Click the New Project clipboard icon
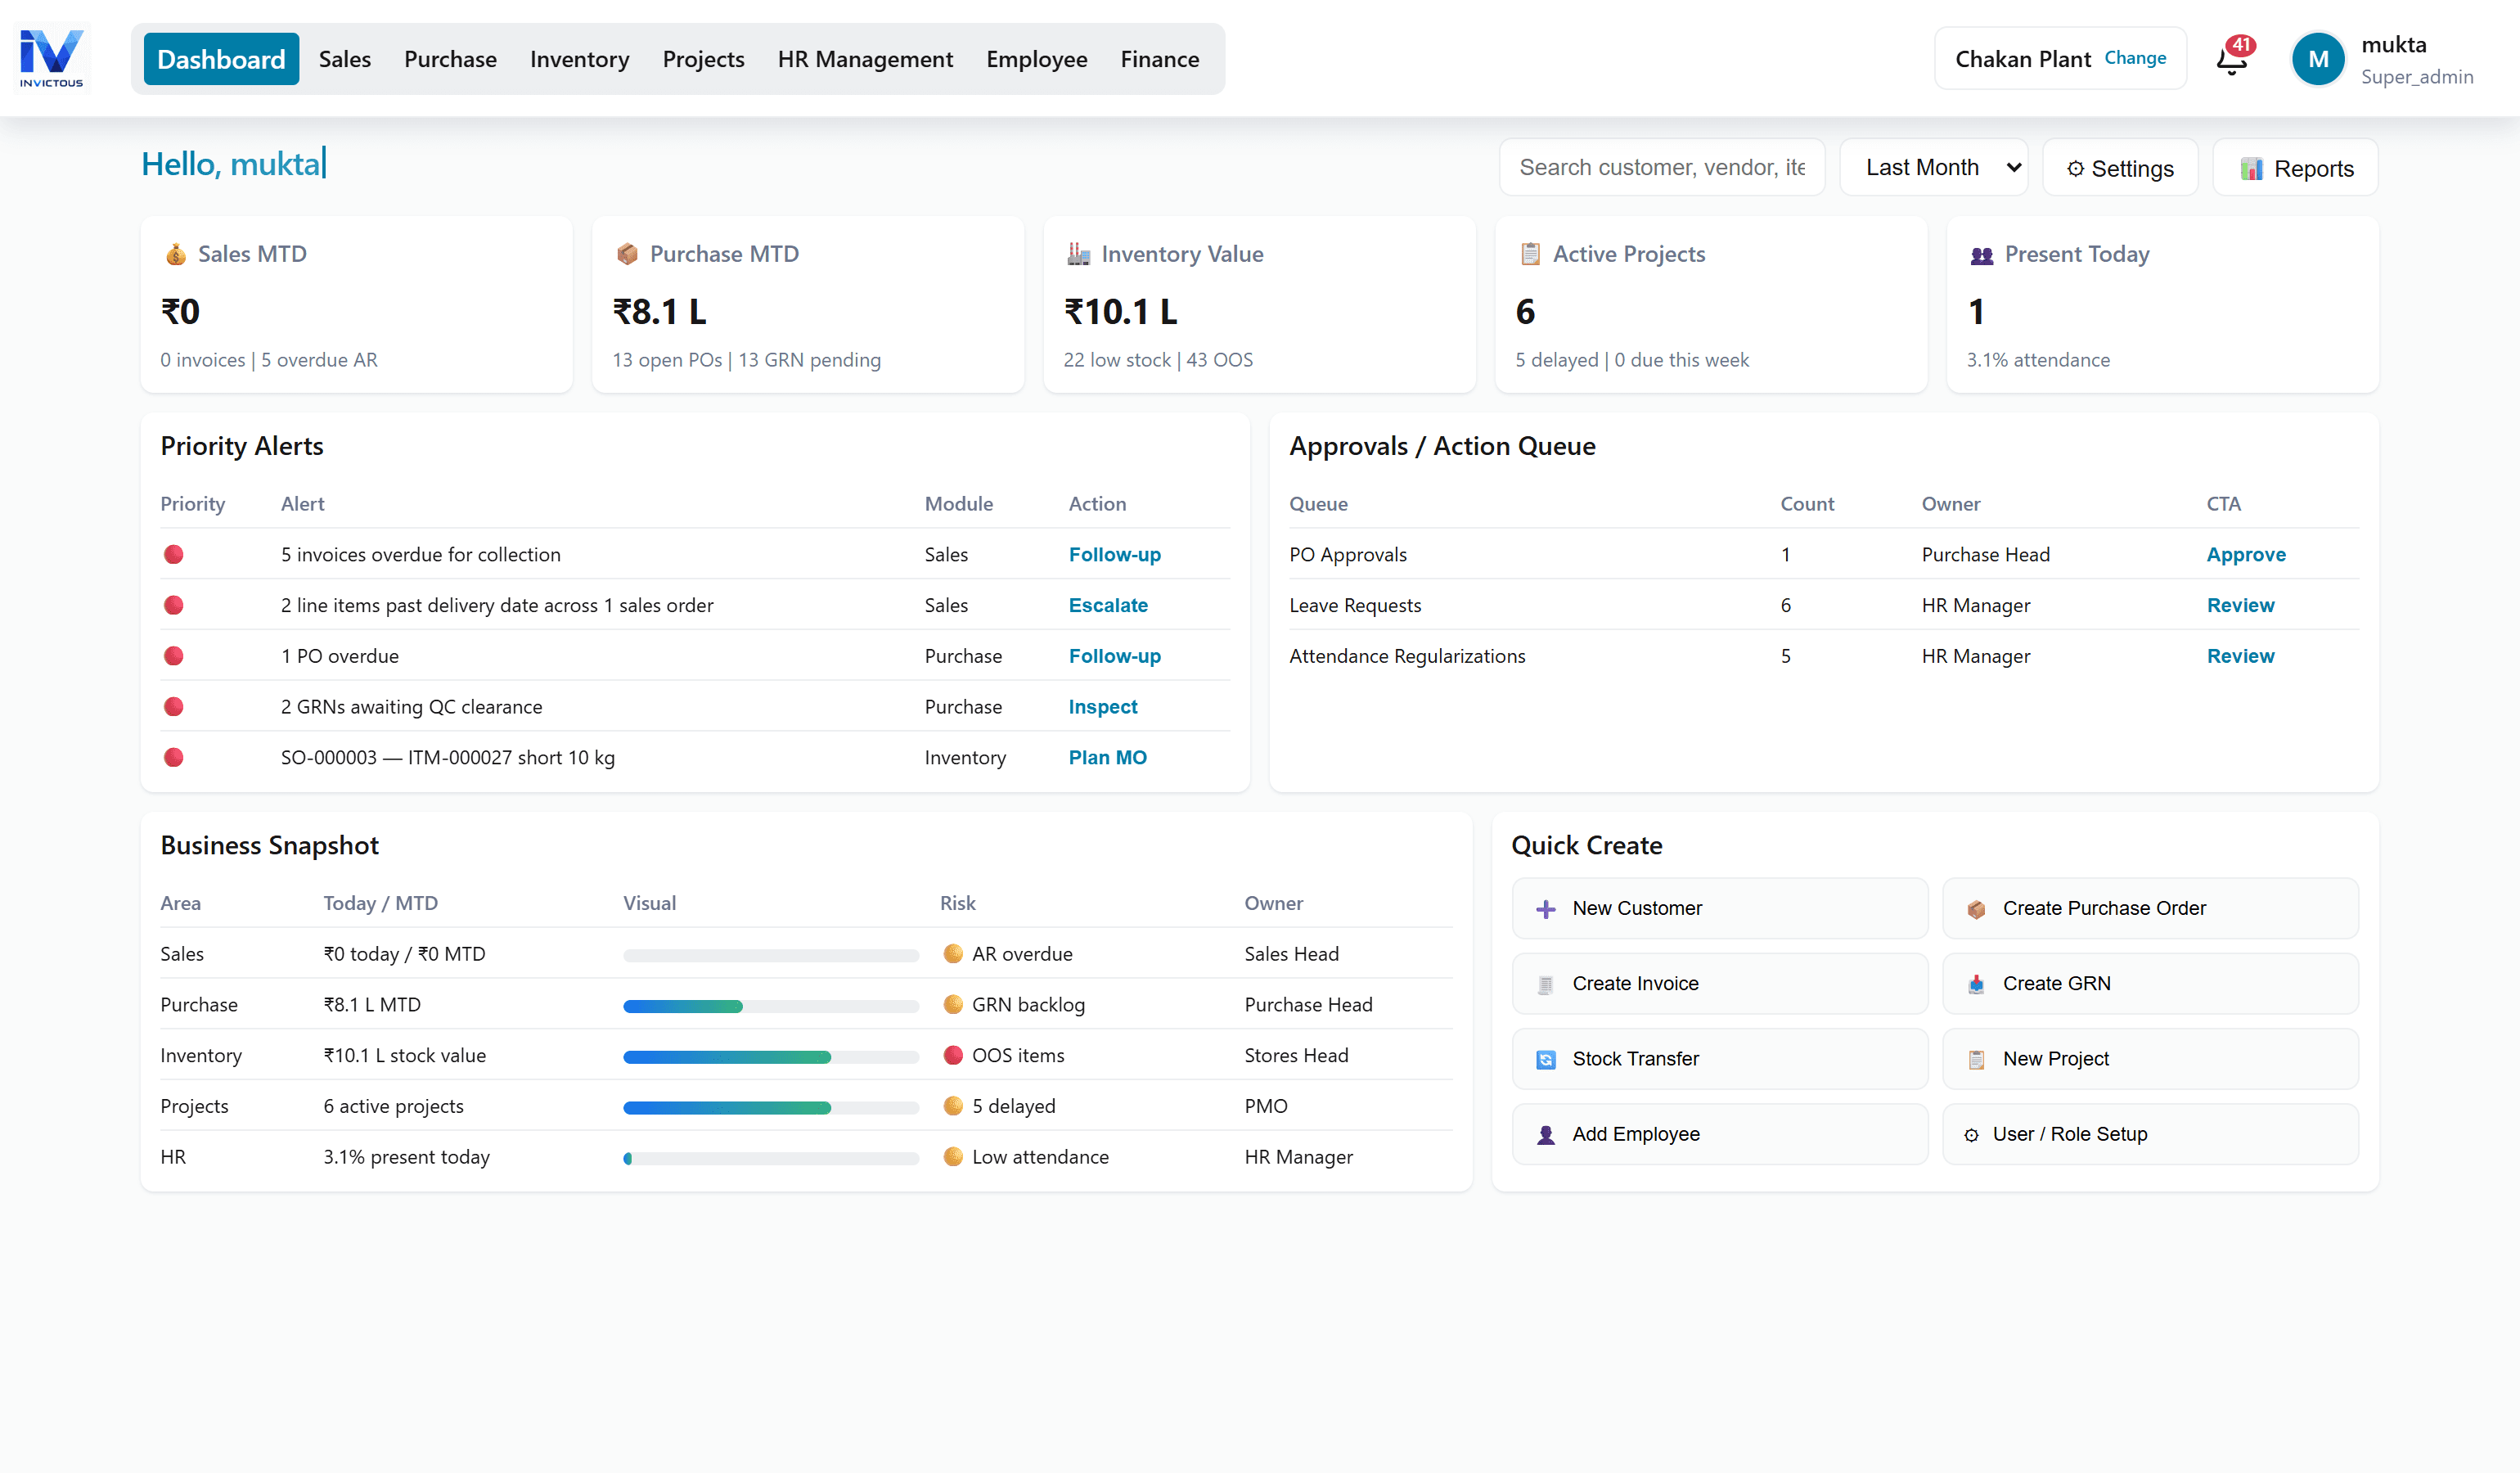 [1975, 1059]
